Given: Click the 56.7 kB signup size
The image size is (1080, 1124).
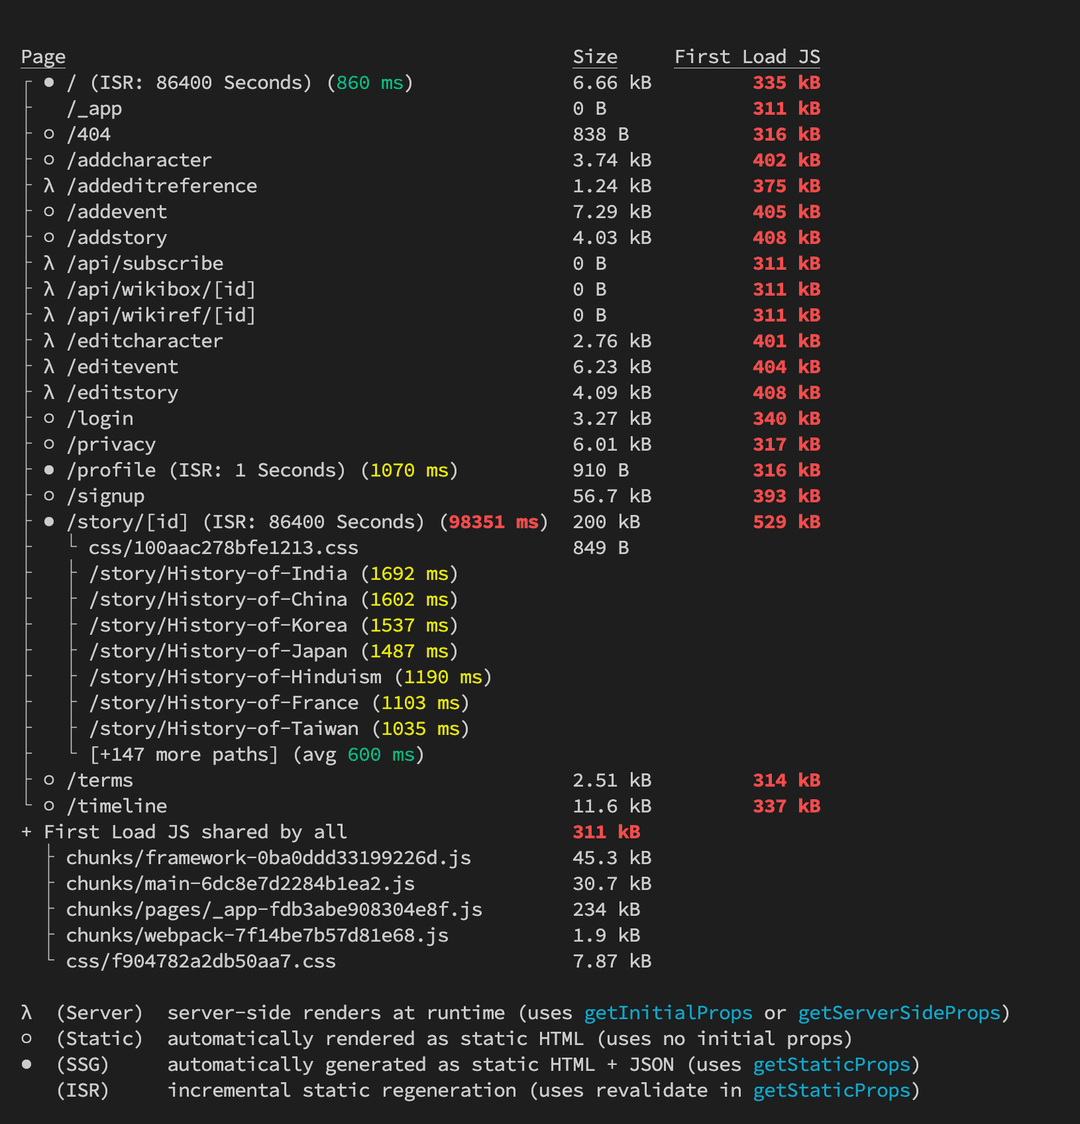Looking at the screenshot, I should (612, 495).
